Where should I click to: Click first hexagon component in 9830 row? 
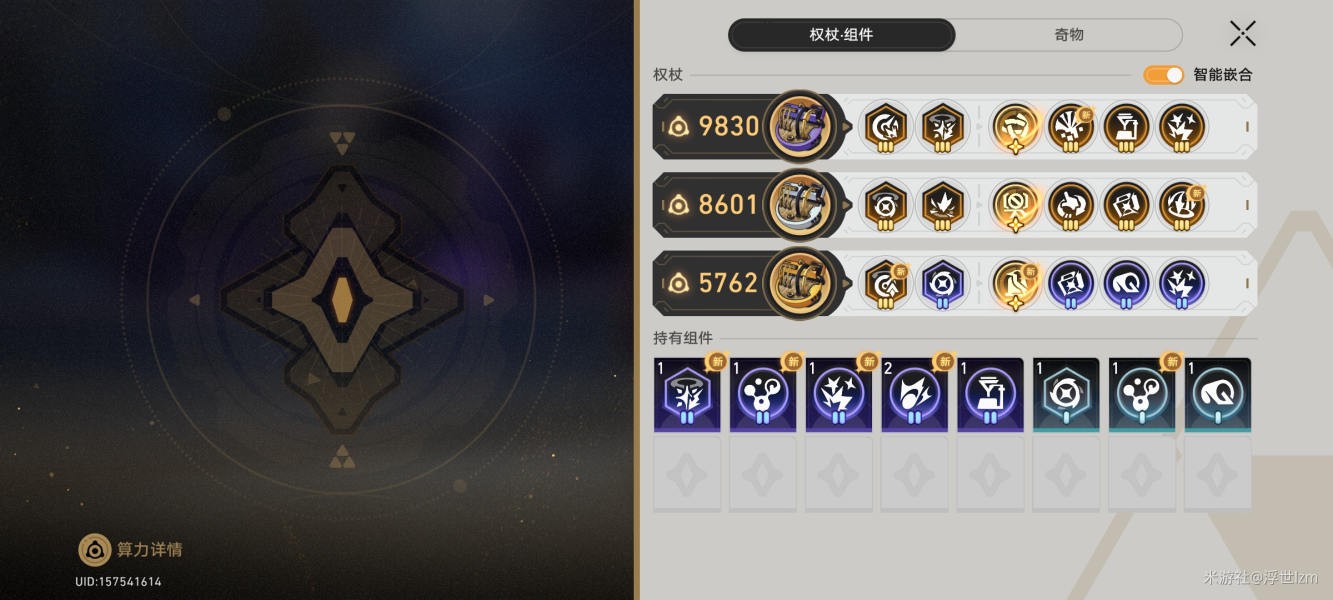click(x=886, y=127)
